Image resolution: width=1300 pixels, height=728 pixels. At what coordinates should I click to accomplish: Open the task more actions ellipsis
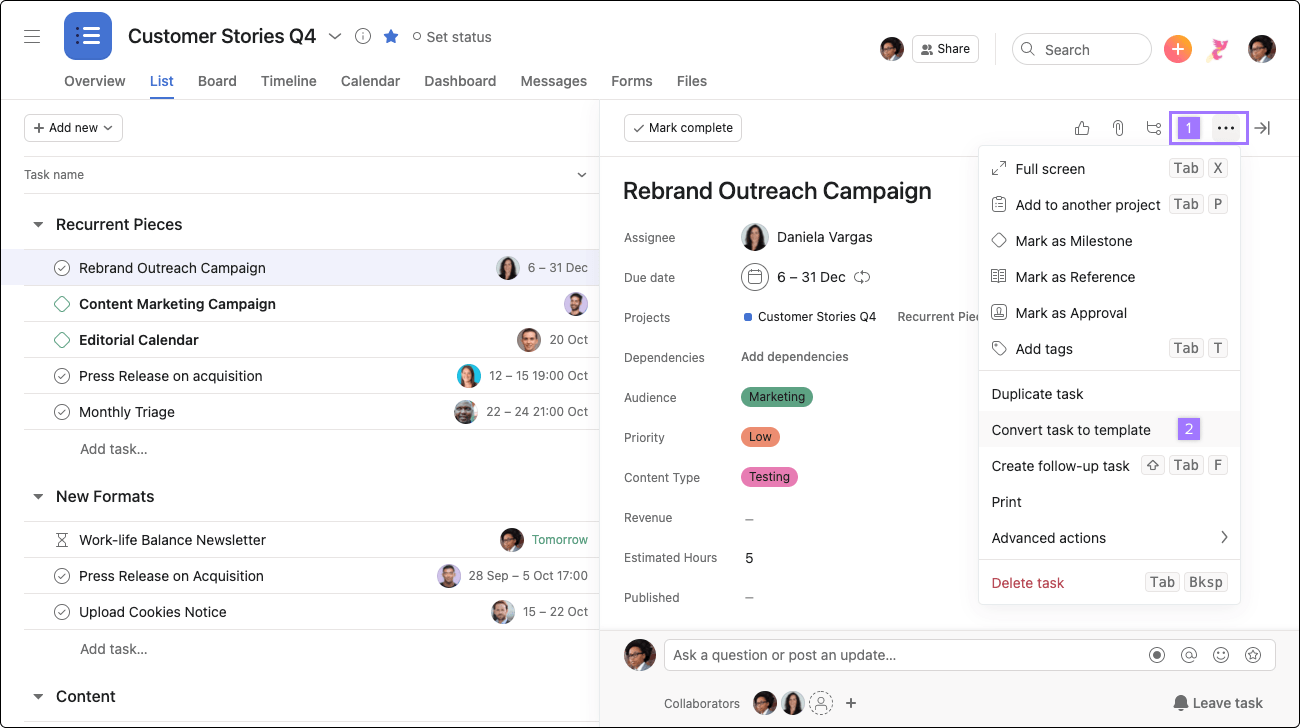(1226, 128)
